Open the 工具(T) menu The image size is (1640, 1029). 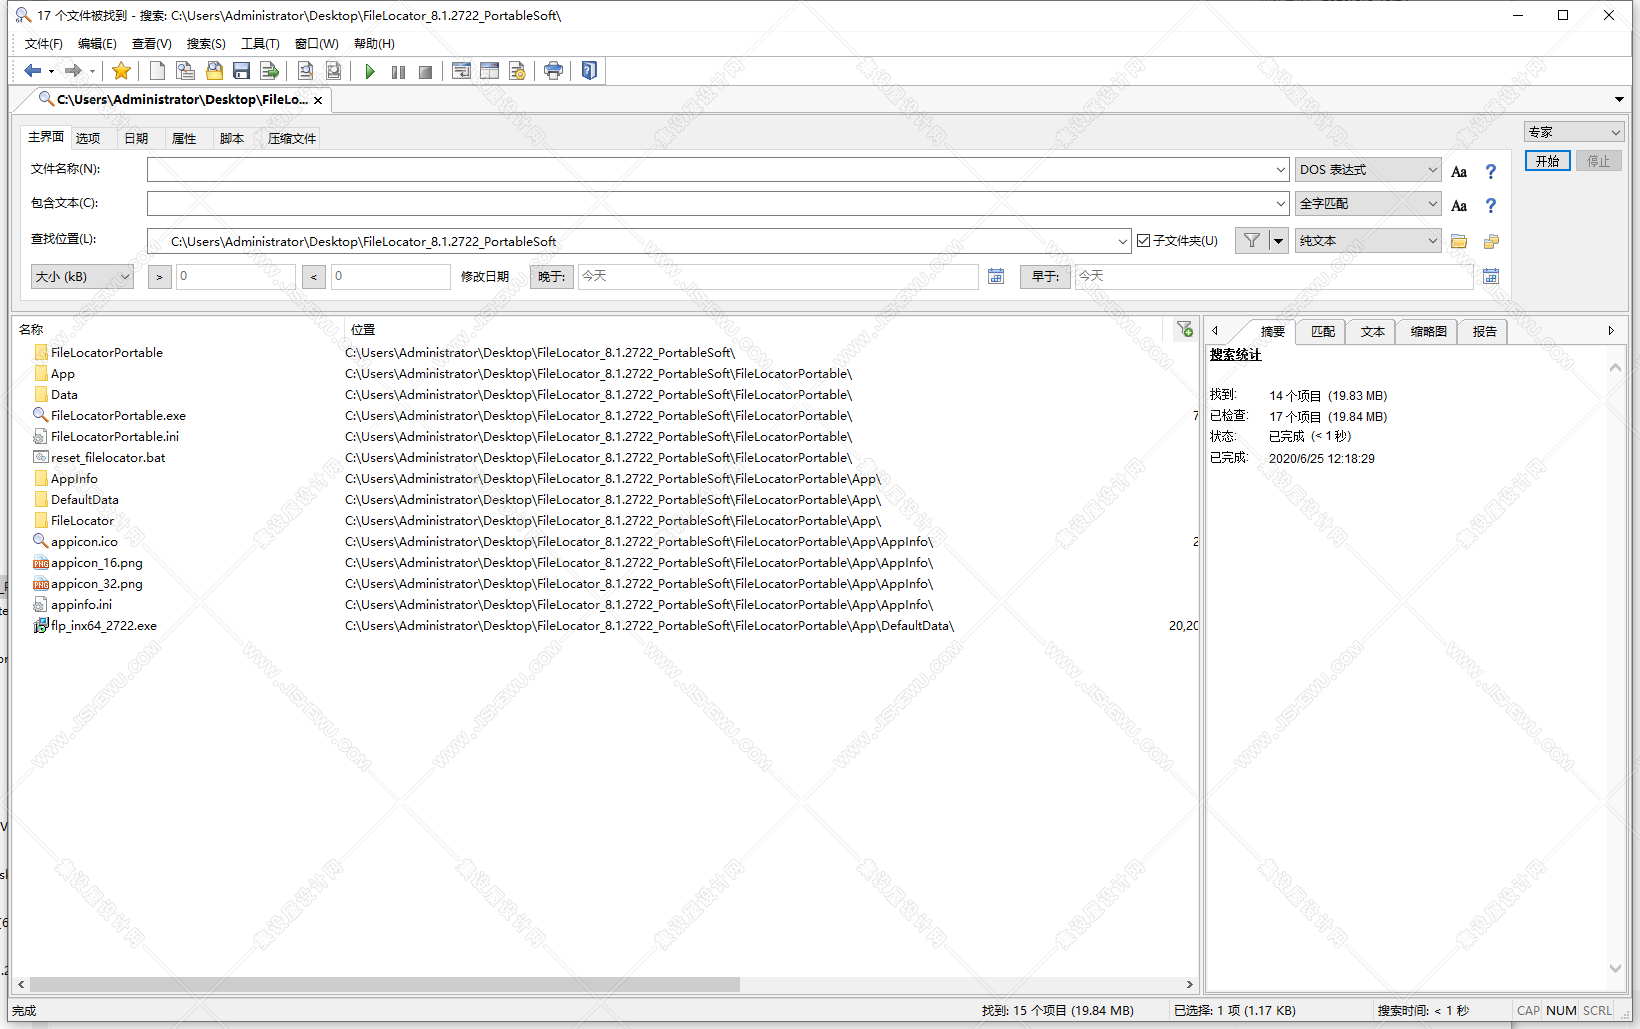[x=260, y=44]
